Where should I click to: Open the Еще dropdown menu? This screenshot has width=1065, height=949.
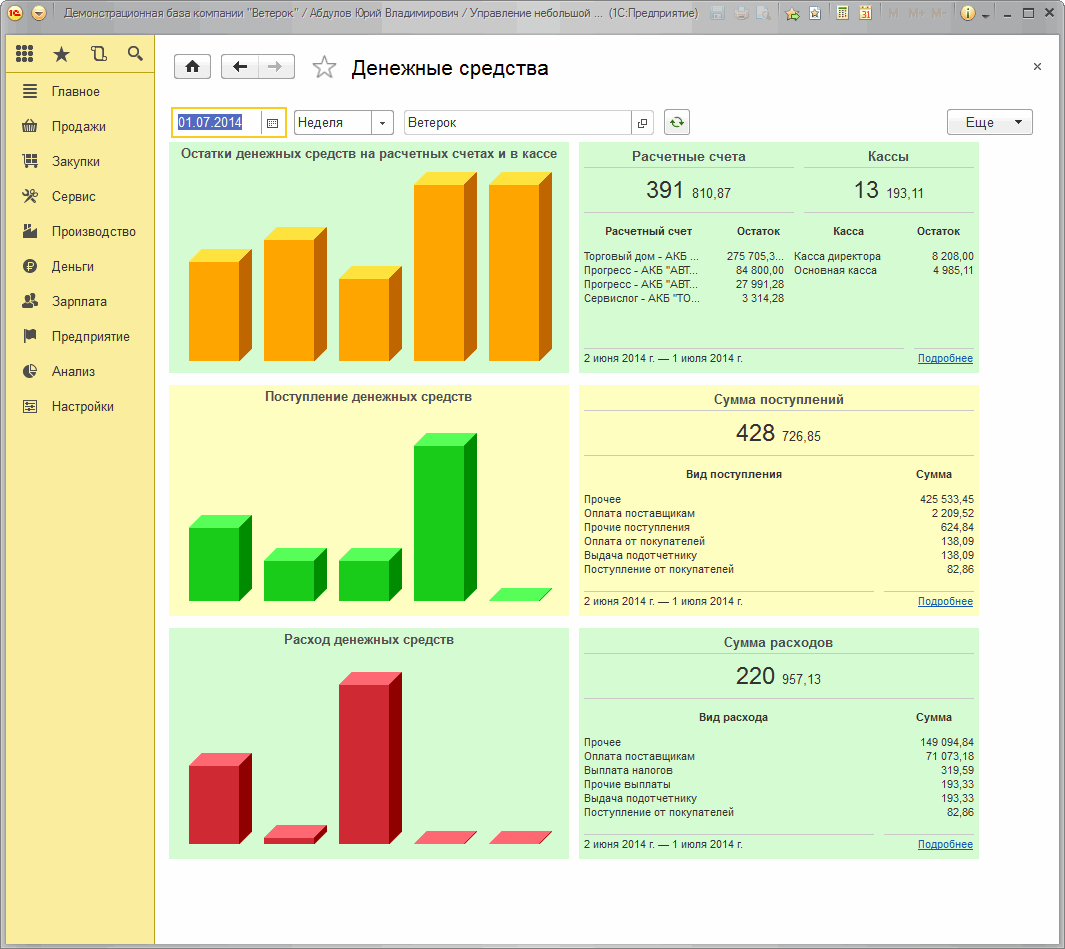pyautogui.click(x=990, y=122)
